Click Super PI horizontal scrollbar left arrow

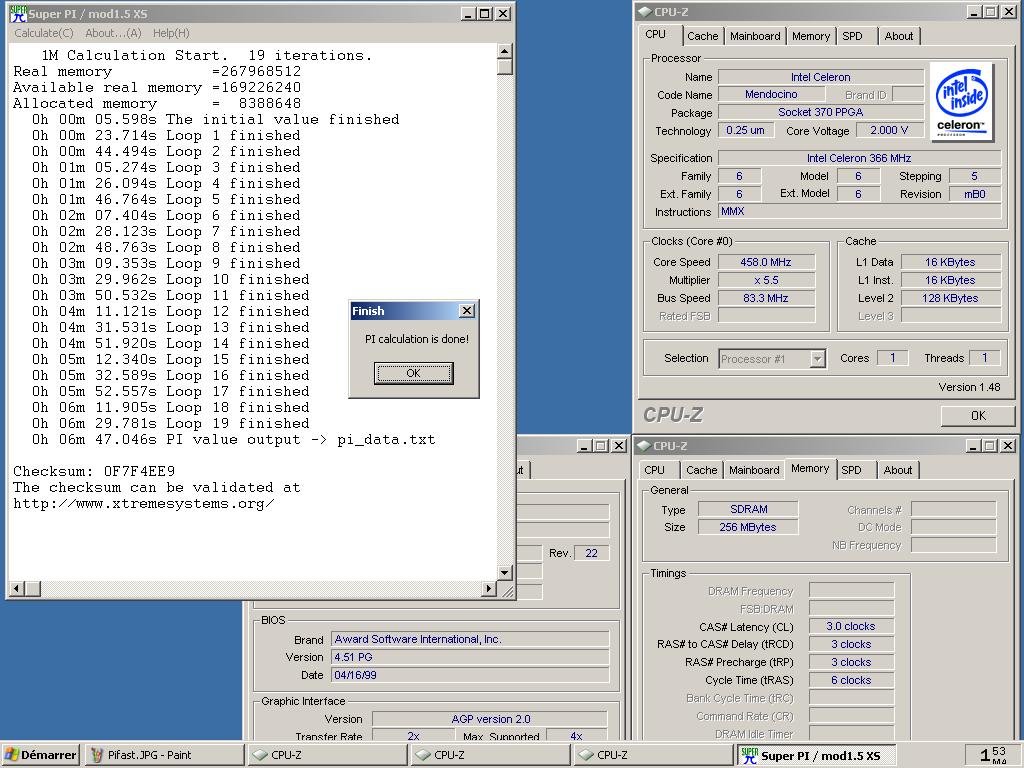point(18,588)
